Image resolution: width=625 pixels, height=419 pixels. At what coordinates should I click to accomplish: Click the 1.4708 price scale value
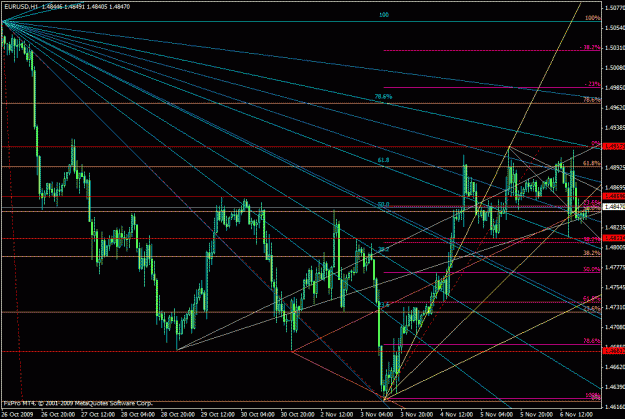click(615, 327)
